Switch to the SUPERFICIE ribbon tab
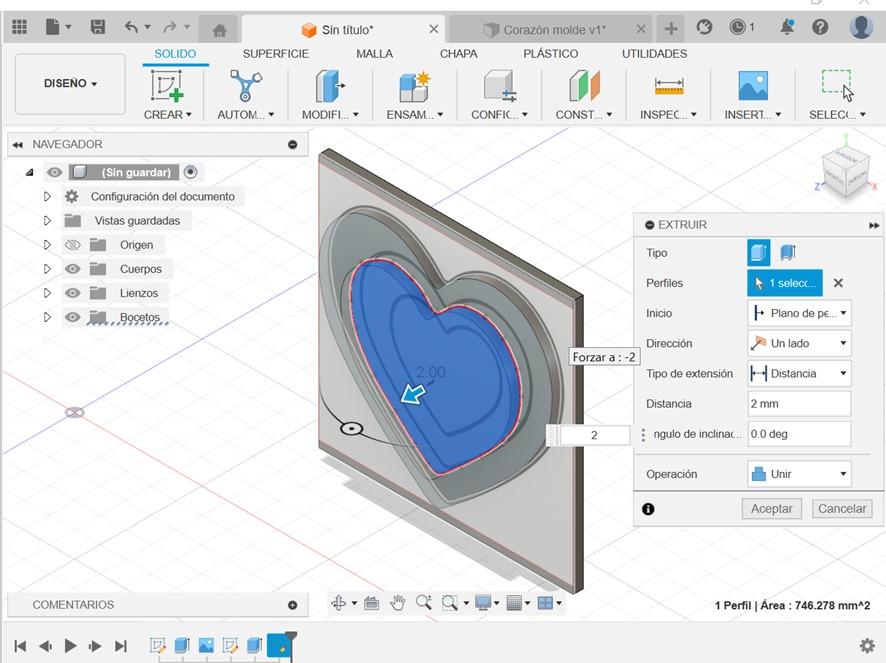886x663 pixels. click(275, 54)
